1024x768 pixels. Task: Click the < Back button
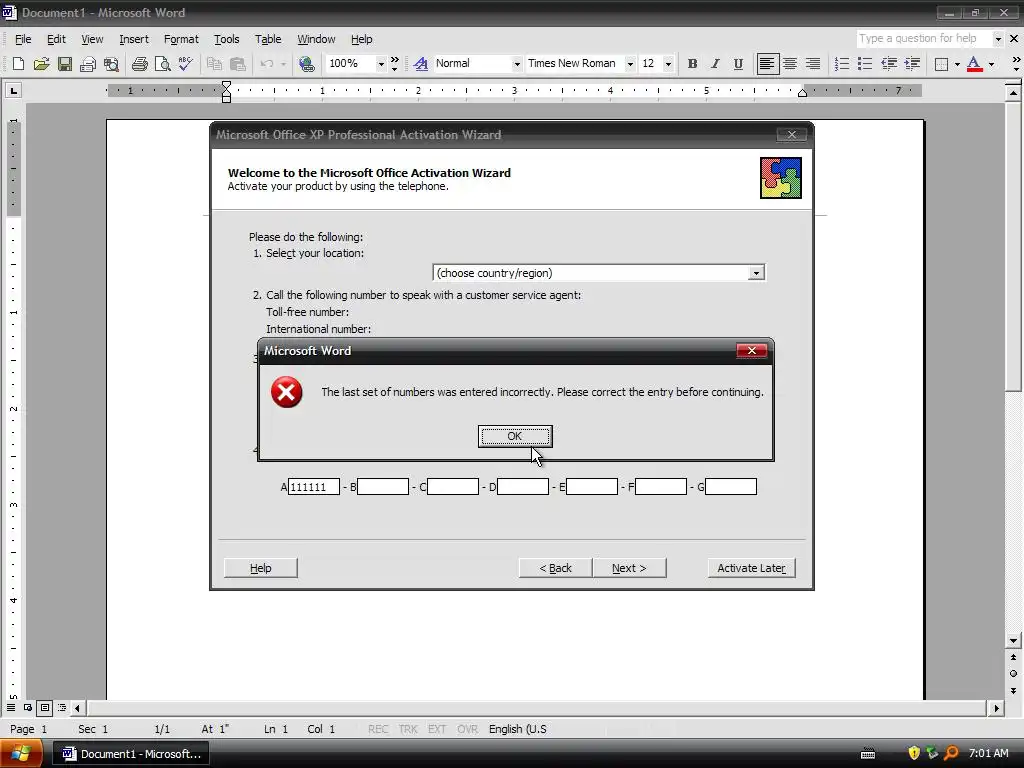pyautogui.click(x=555, y=568)
